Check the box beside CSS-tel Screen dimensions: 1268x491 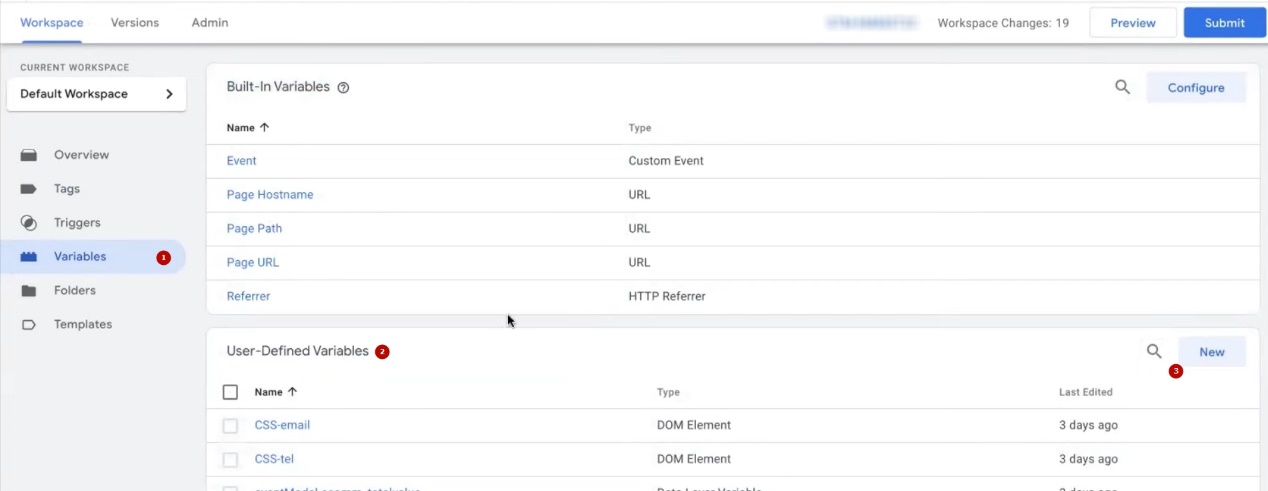click(230, 460)
